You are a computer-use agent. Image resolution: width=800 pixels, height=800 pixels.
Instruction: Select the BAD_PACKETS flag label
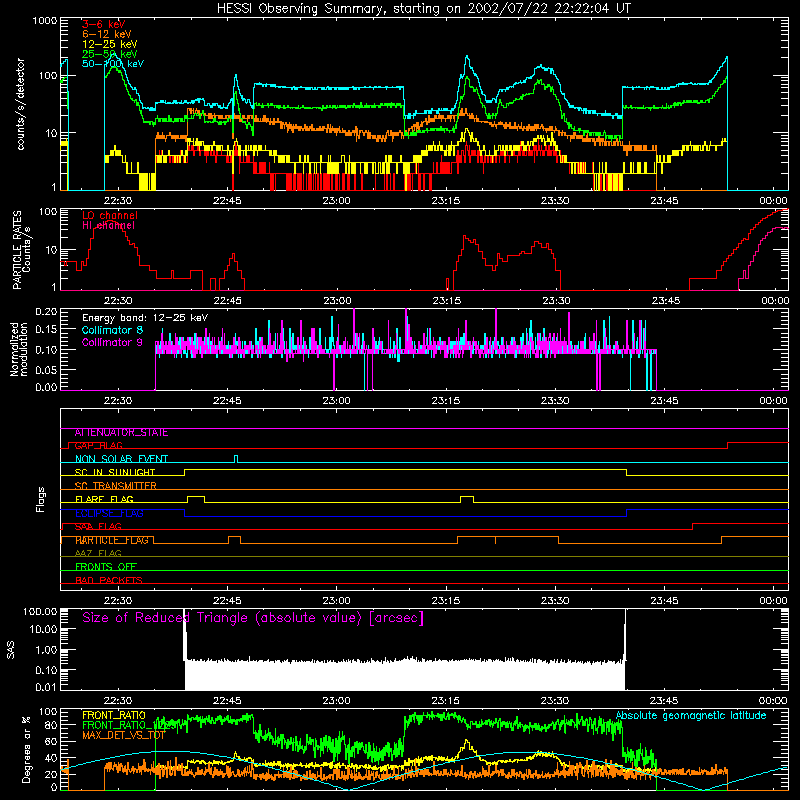tap(109, 581)
